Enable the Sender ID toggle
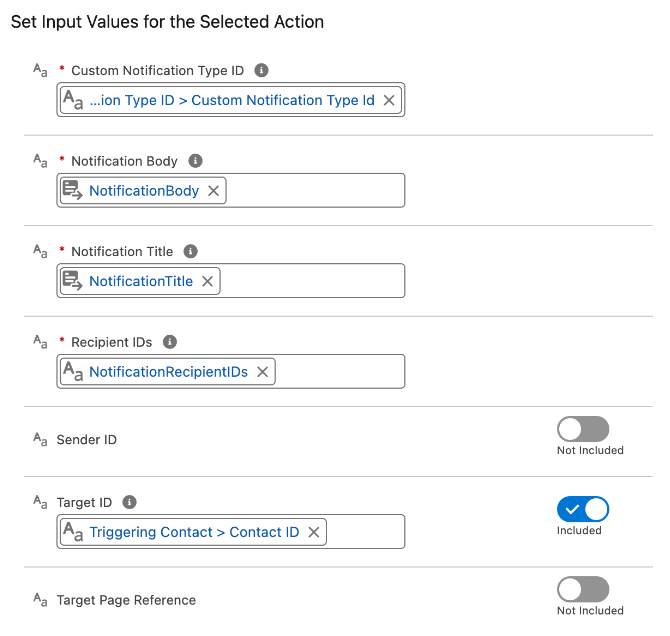This screenshot has height=636, width=670. click(583, 429)
